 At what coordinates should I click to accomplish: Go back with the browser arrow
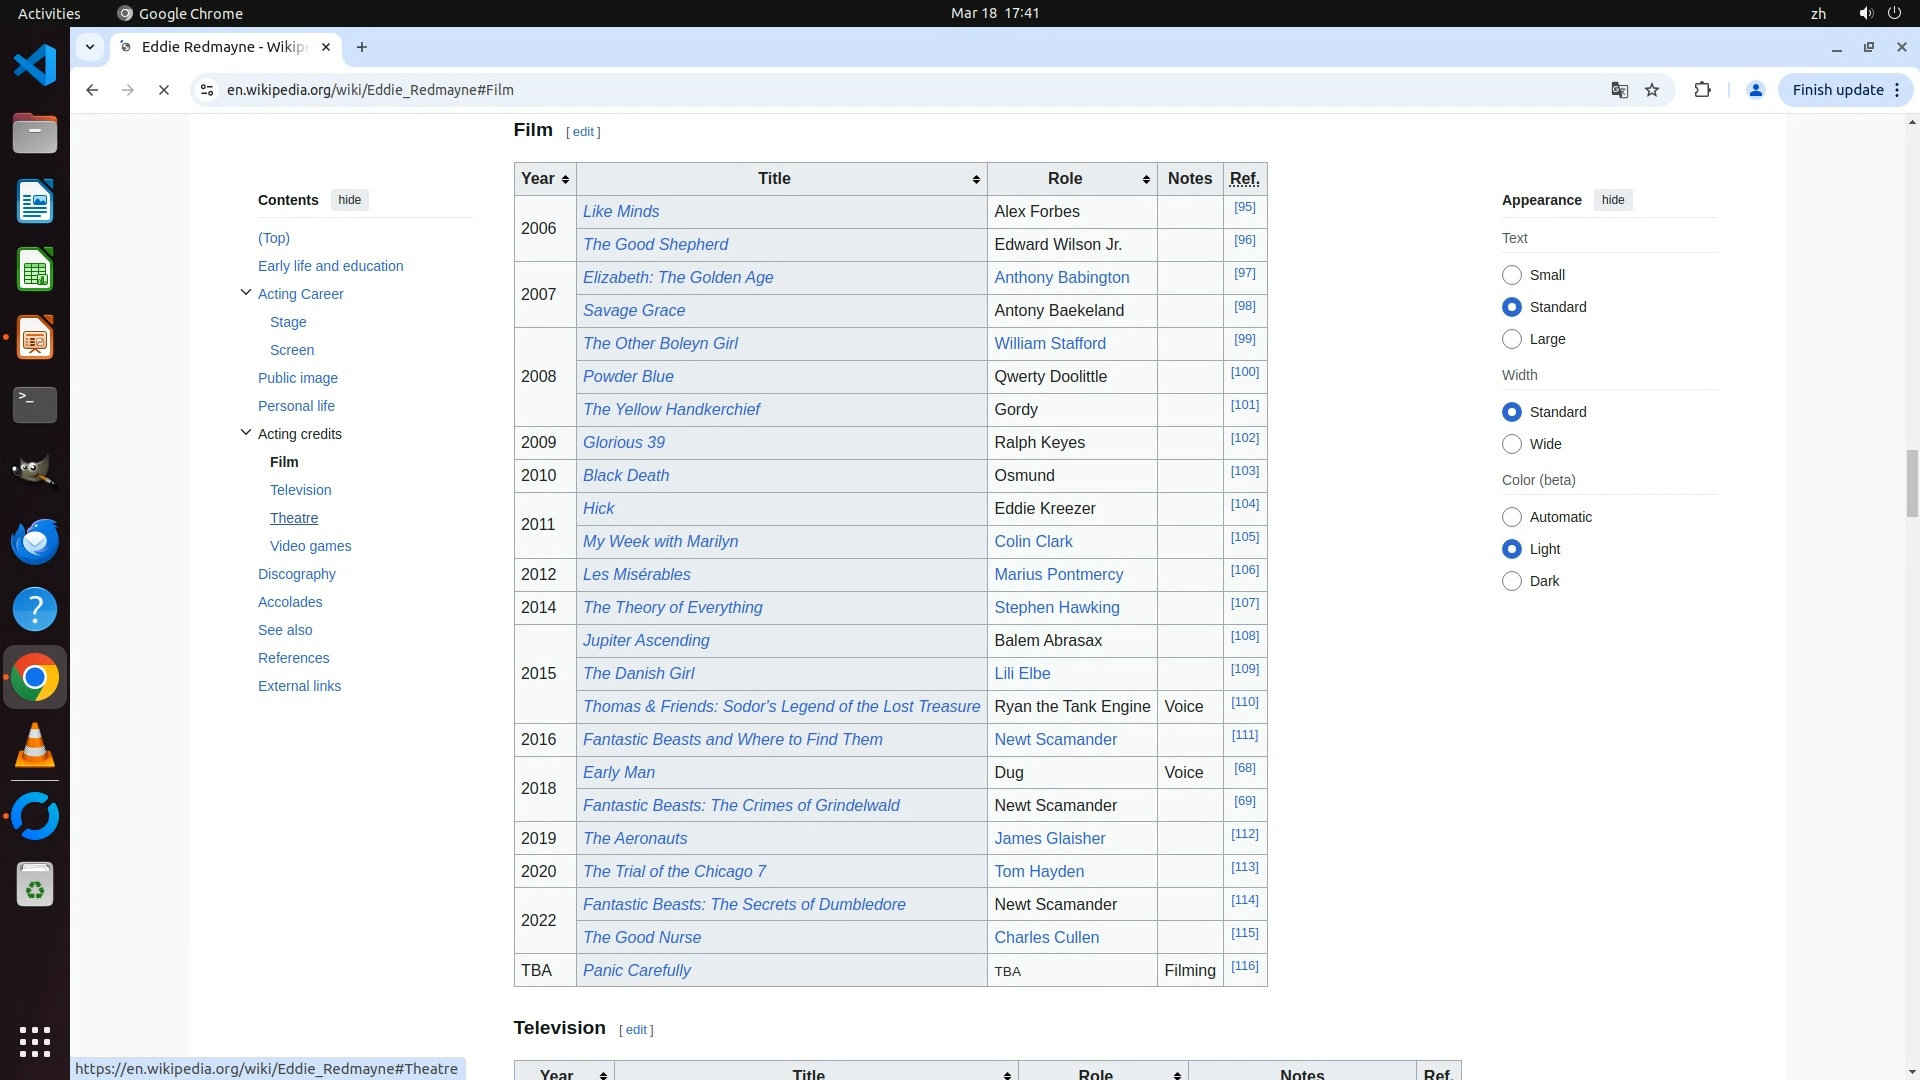pos(92,90)
